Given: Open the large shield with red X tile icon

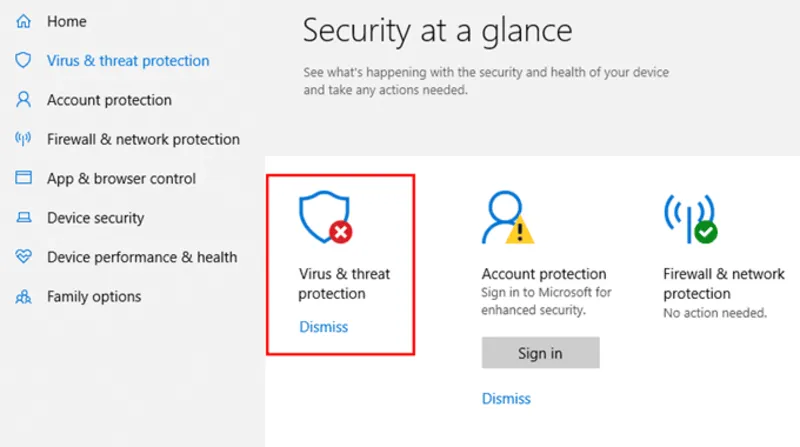Looking at the screenshot, I should (x=326, y=217).
